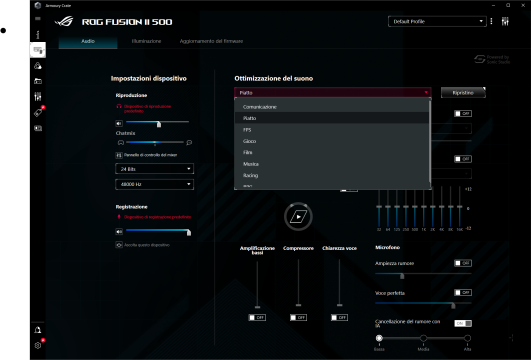Click the mixer control panel icon
Image resolution: width=531 pixels, height=360 pixels.
click(x=119, y=155)
